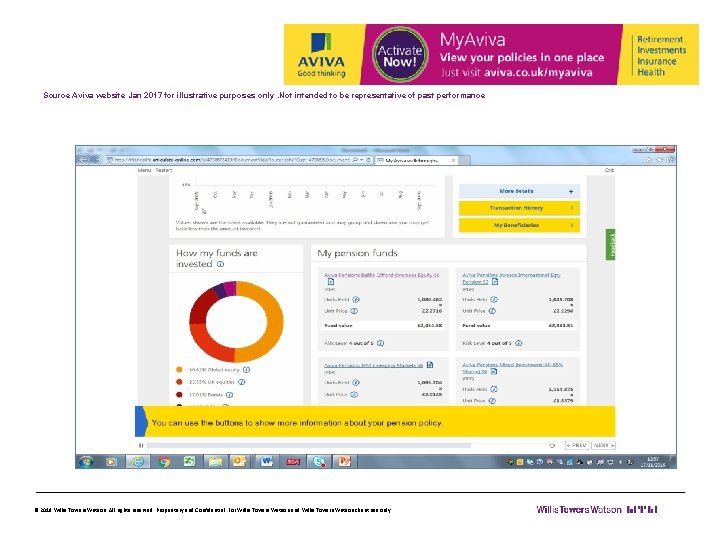
Task: Open Aviva Pensions Baillie Gifford Overseas Equity link
Action: (382, 275)
